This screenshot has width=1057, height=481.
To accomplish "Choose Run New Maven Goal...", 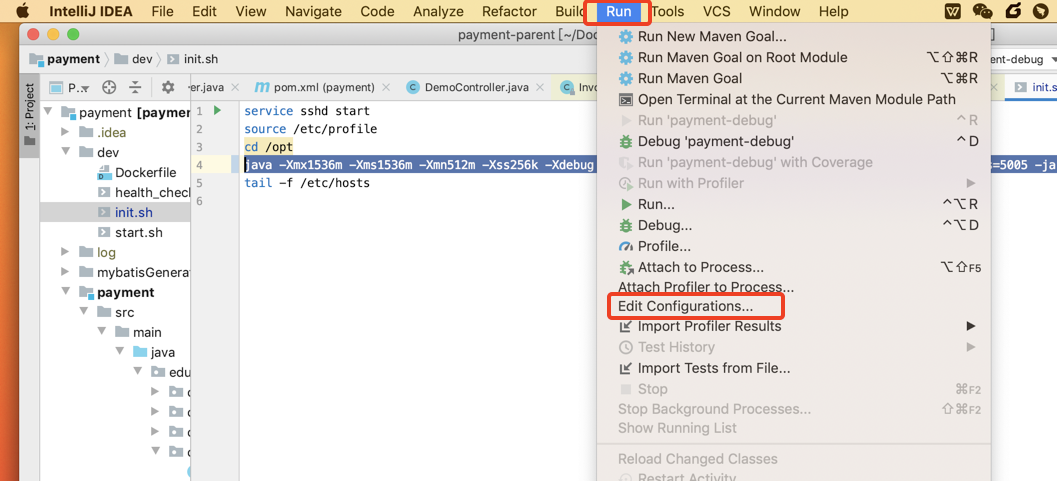I will [x=793, y=36].
